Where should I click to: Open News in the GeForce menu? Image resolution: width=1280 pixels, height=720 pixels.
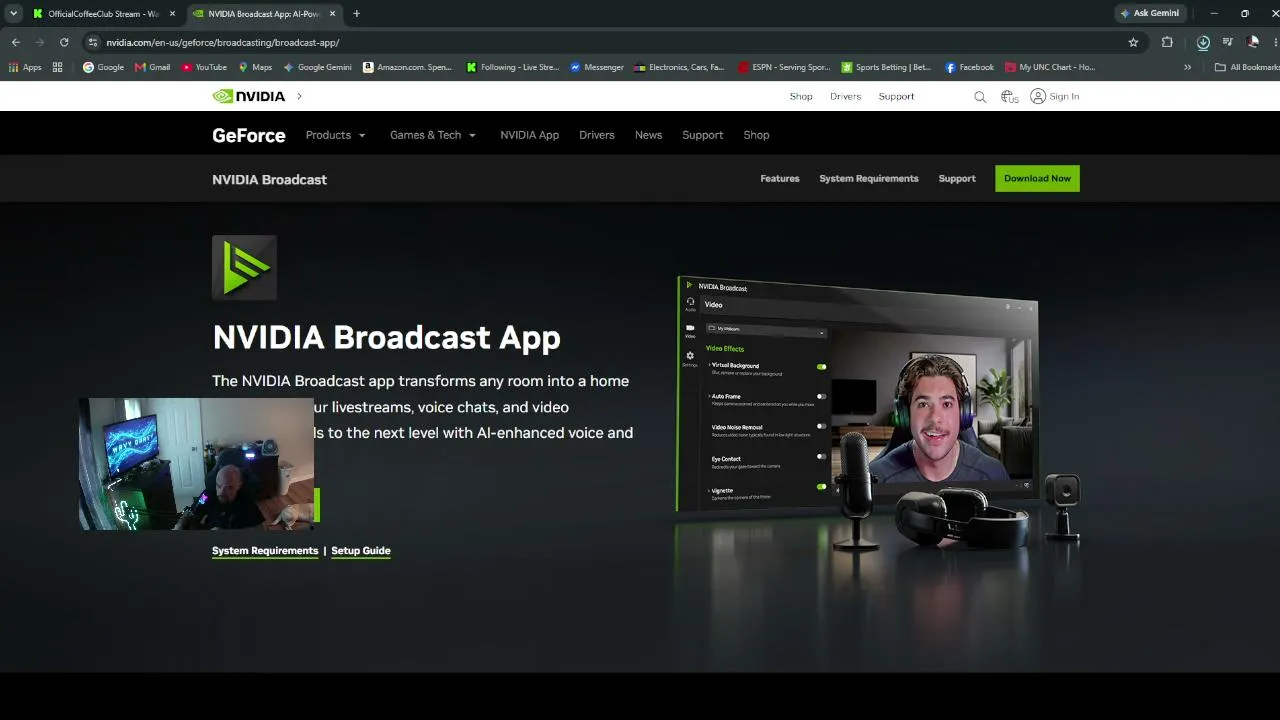648,135
